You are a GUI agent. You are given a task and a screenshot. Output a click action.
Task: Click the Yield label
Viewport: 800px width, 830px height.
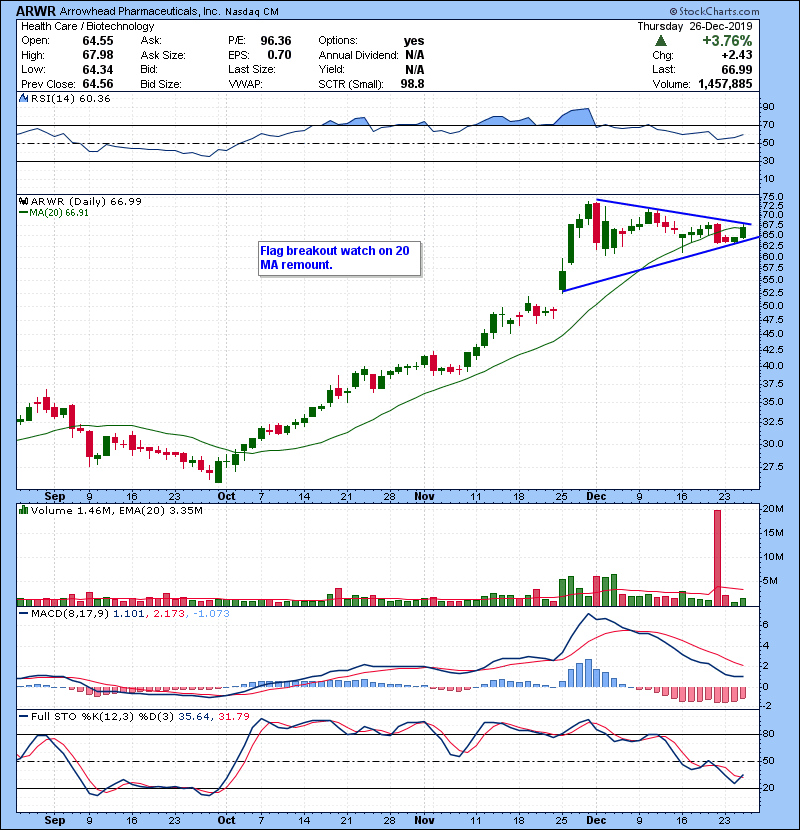pyautogui.click(x=331, y=69)
